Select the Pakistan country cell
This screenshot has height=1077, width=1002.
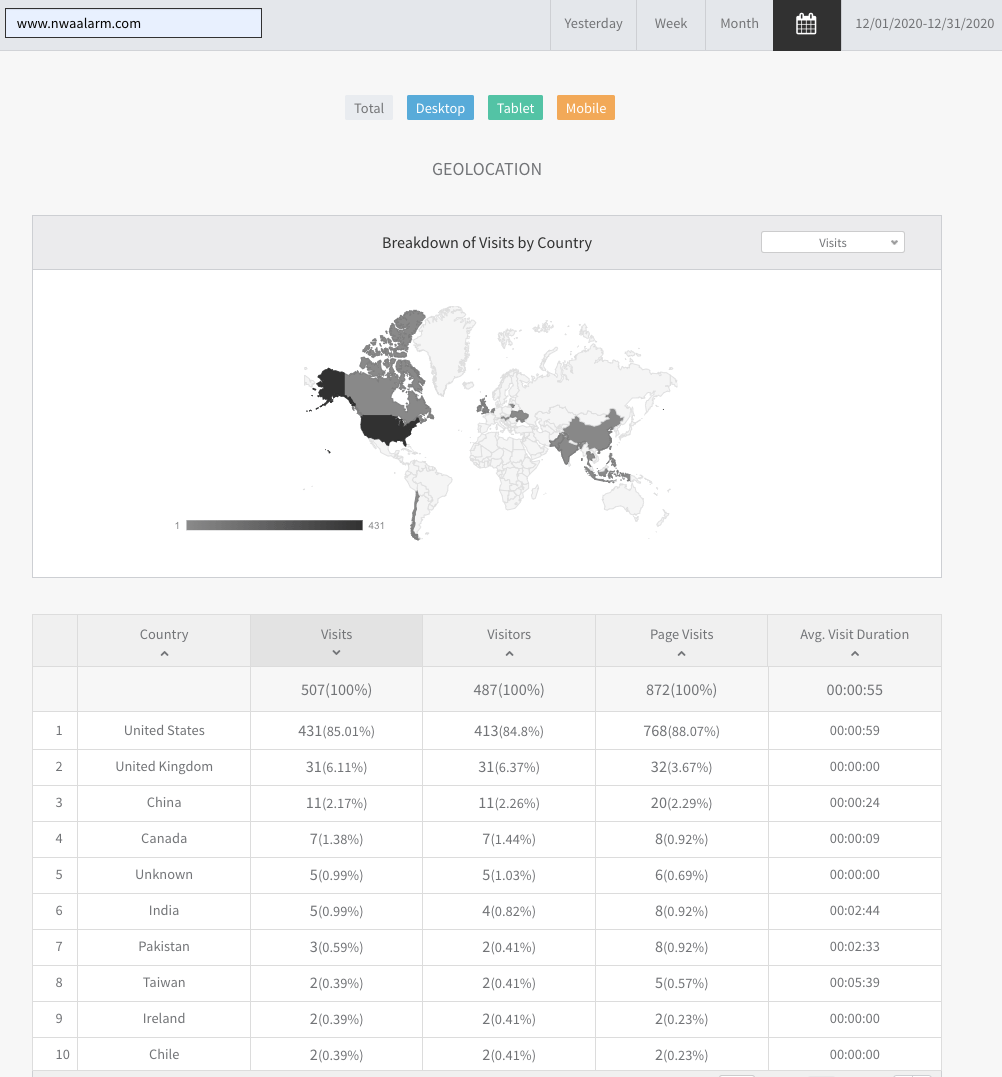click(x=164, y=946)
